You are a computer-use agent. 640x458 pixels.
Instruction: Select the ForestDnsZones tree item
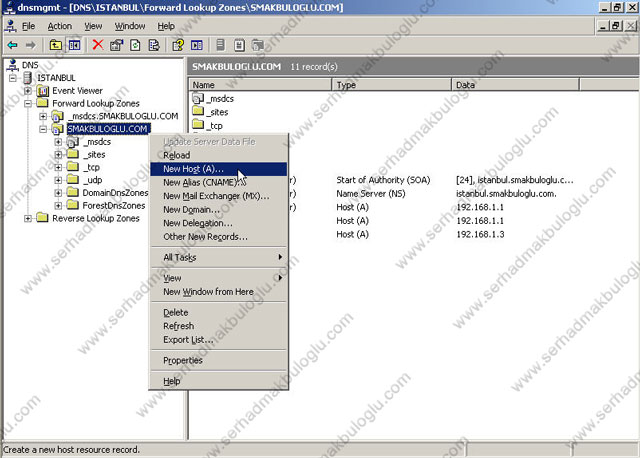114,205
